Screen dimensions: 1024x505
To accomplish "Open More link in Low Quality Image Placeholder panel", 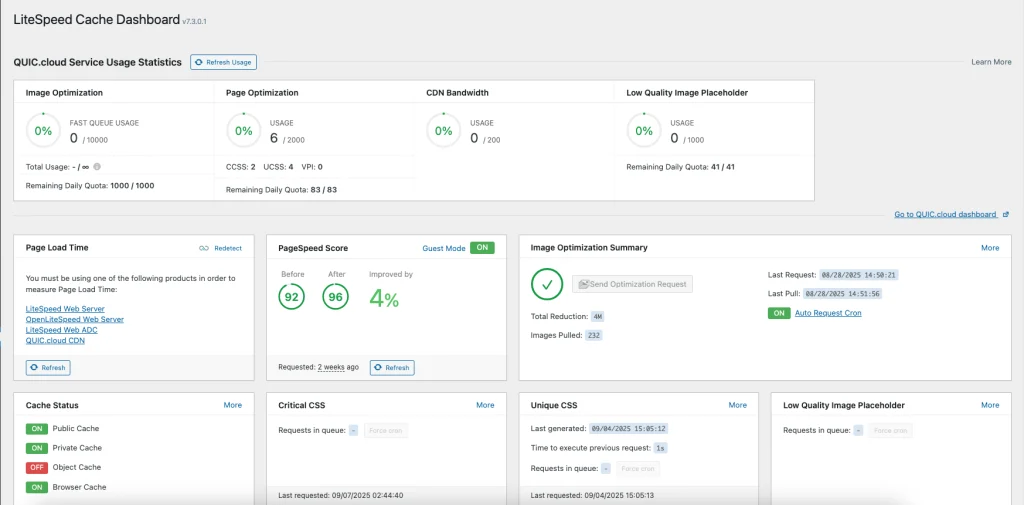I will [x=990, y=405].
